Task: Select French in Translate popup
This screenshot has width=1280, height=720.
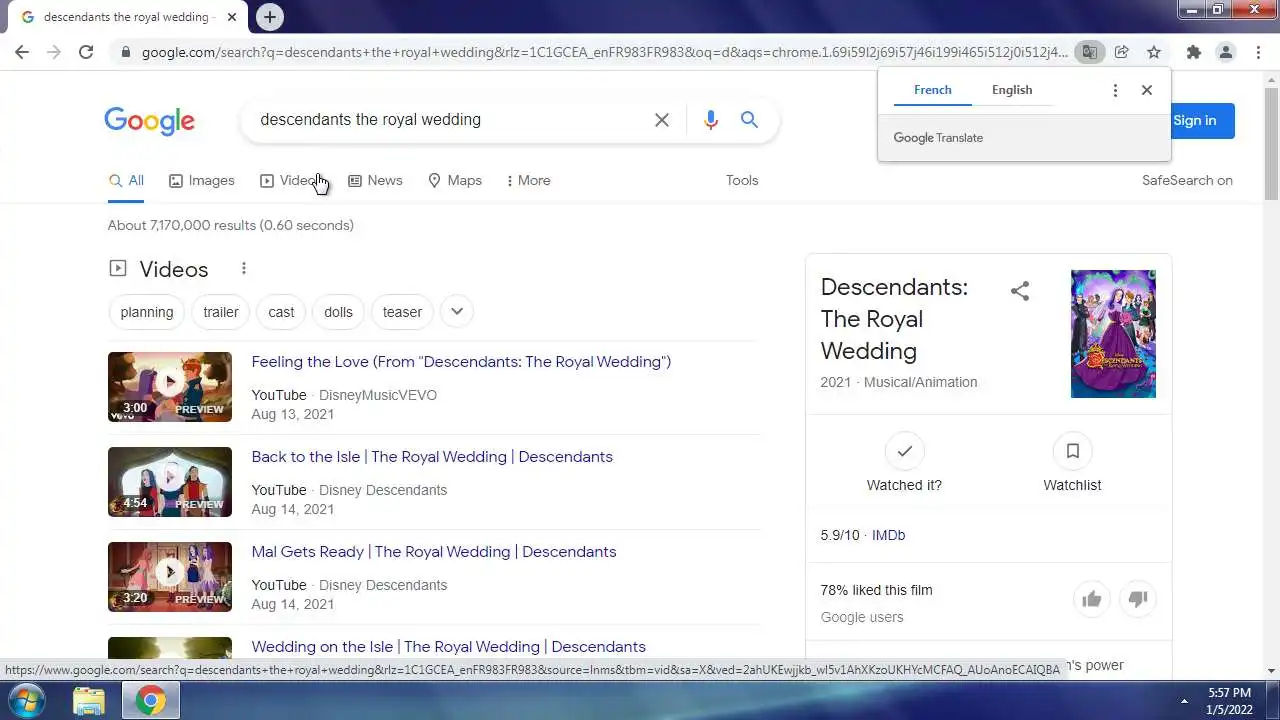Action: [x=932, y=90]
